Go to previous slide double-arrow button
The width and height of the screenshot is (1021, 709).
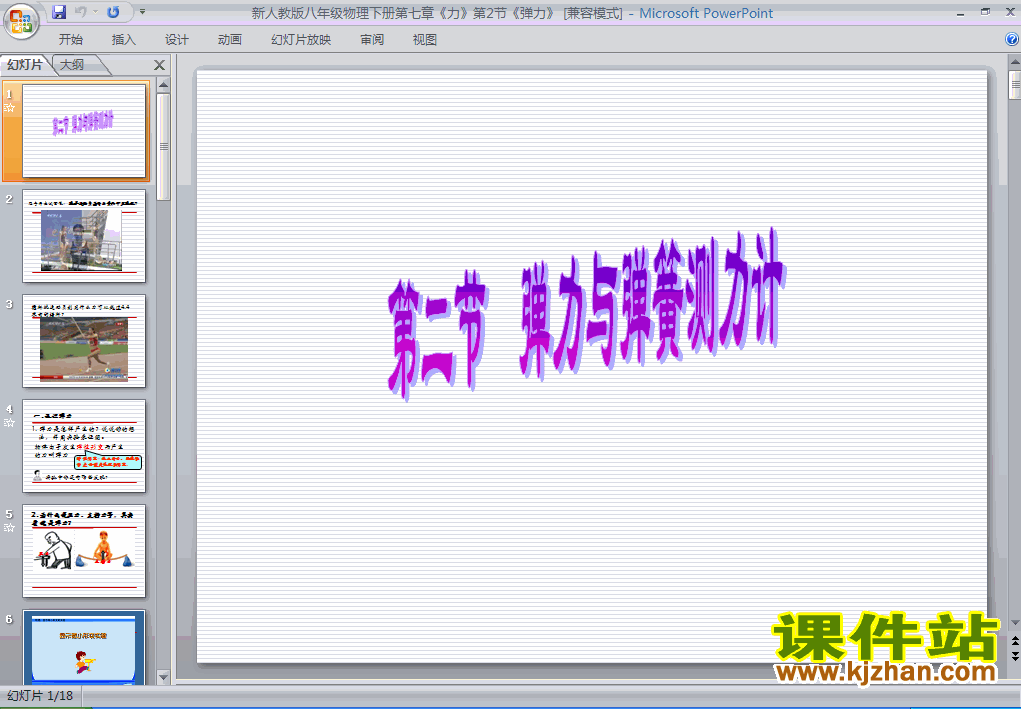[1014, 643]
